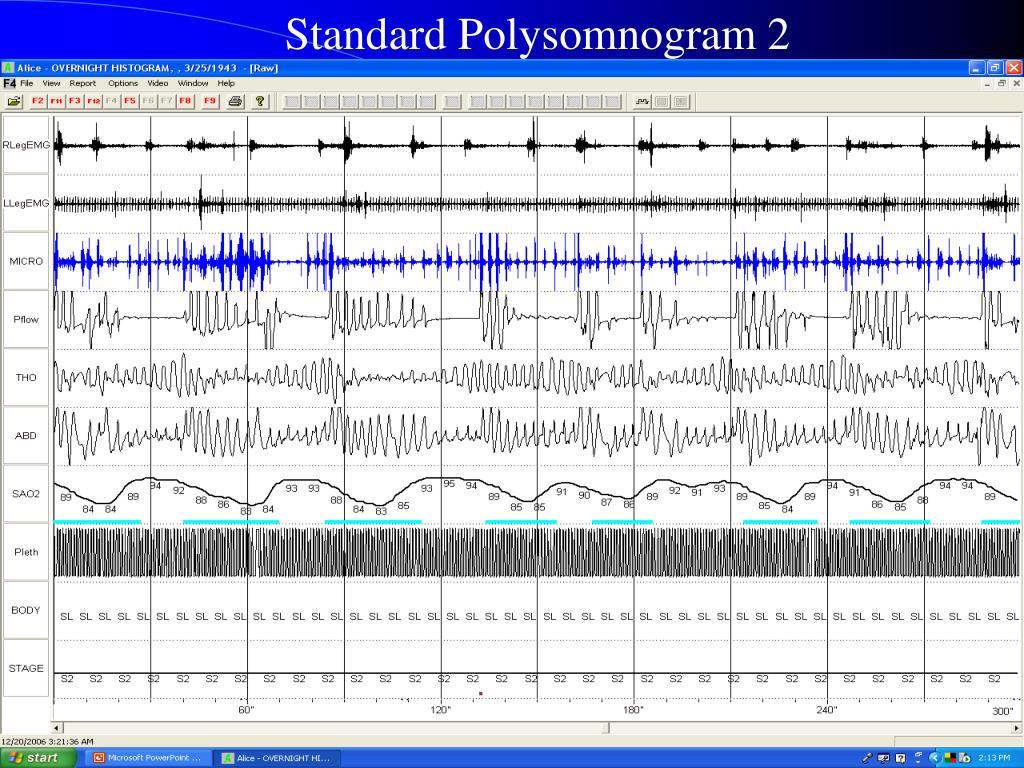The image size is (1024, 768).
Task: Click the waveform signal toolbar icon
Action: [x=642, y=101]
